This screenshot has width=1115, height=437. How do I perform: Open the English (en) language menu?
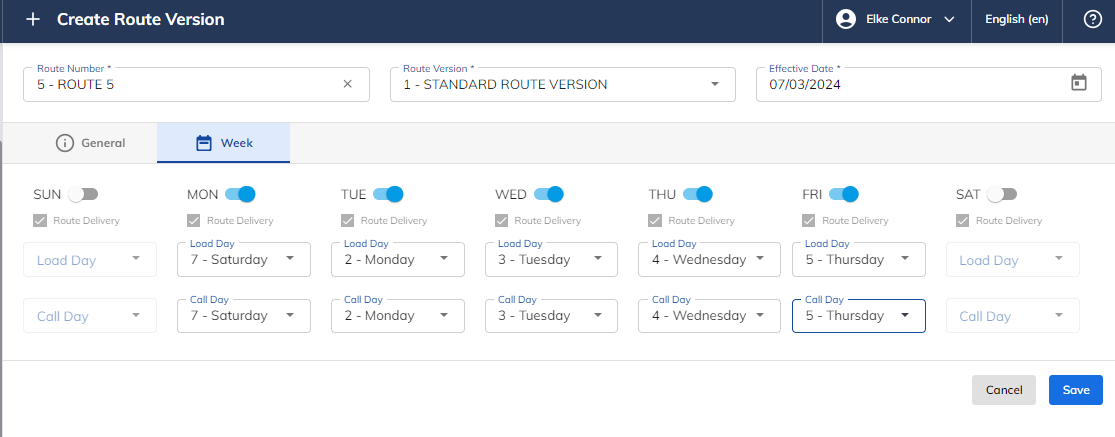click(x=1016, y=19)
